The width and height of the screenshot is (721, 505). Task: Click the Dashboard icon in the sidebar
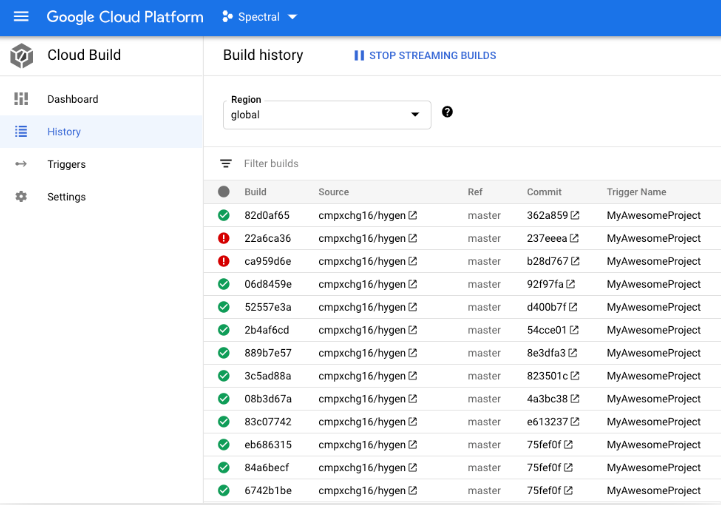pos(21,99)
